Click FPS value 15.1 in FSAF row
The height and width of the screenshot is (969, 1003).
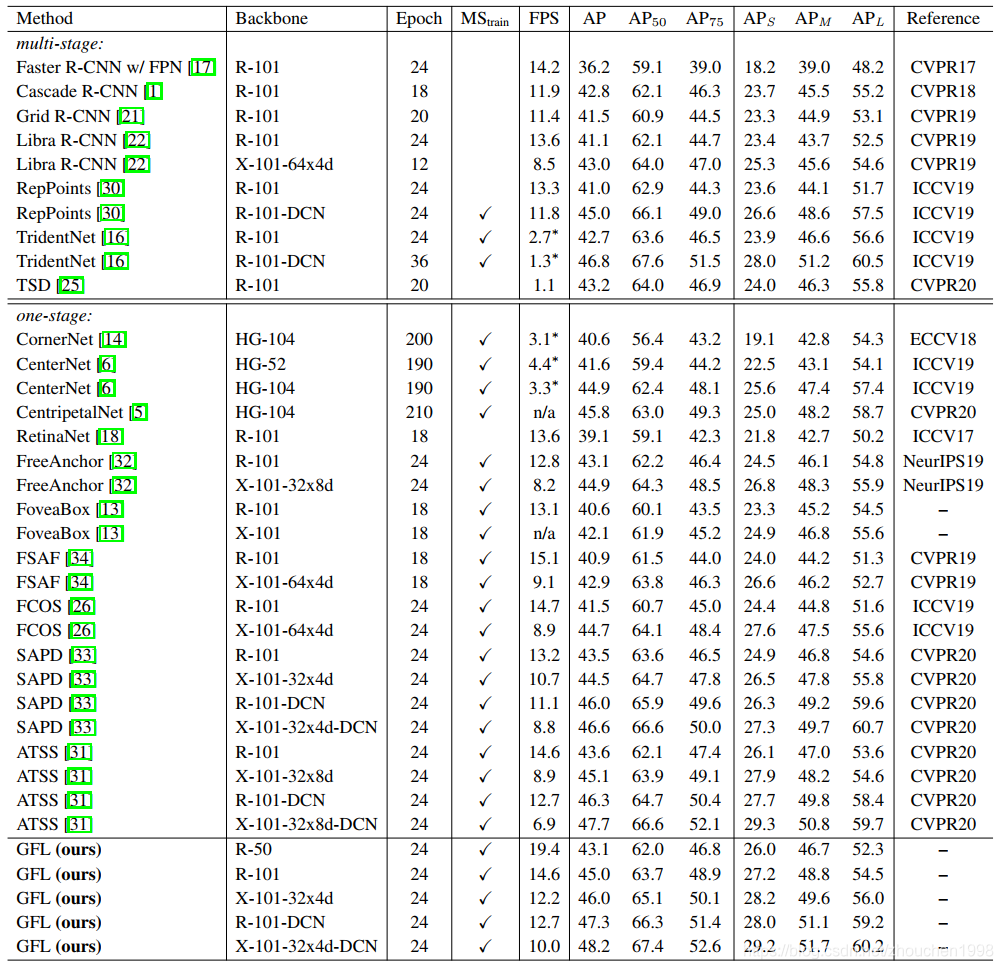tap(544, 558)
